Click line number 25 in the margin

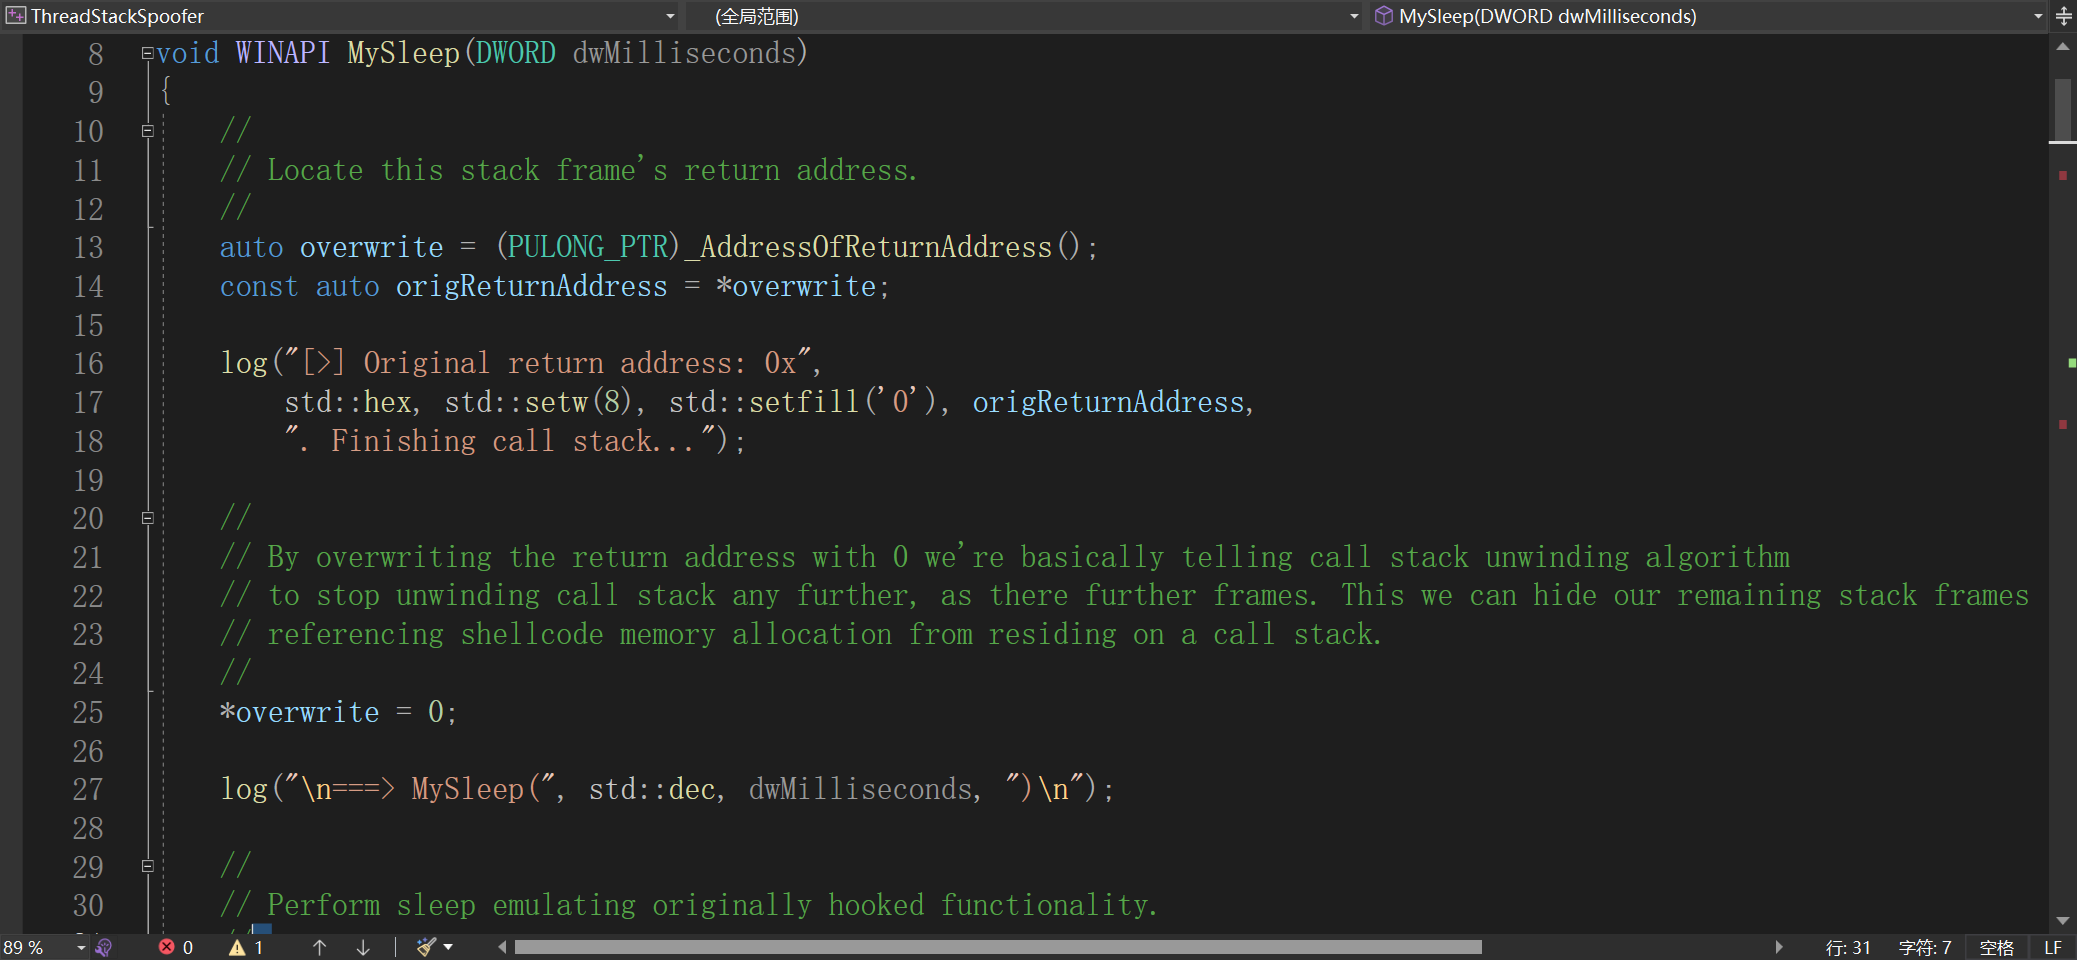[88, 712]
